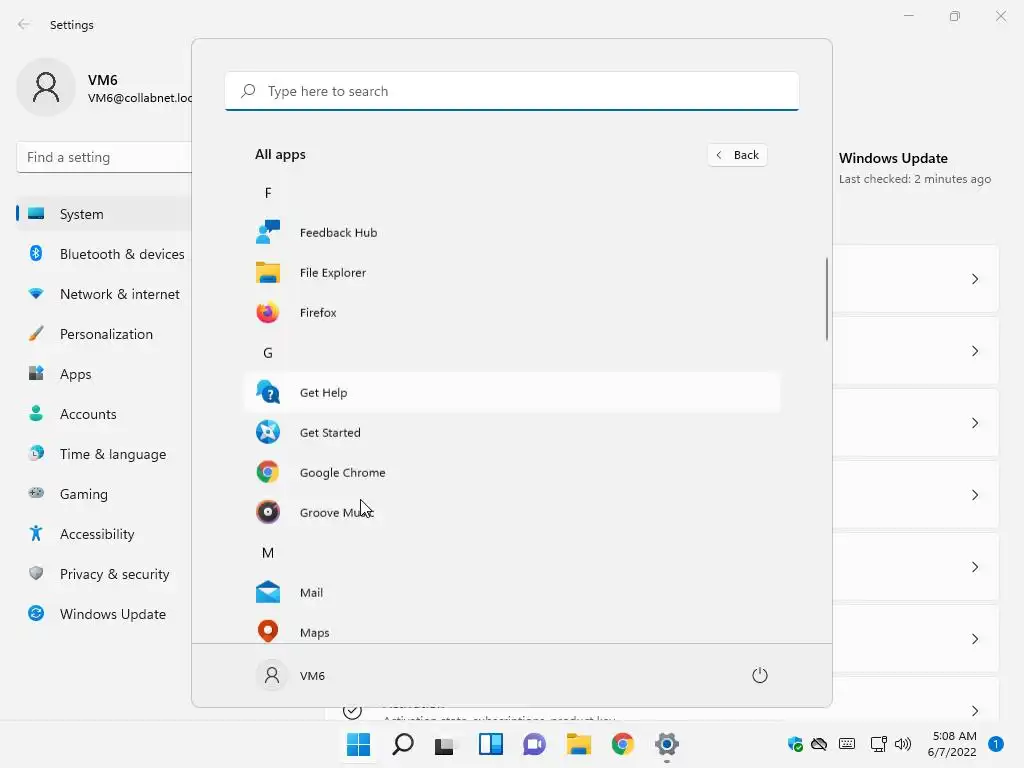Open Chat icon on taskbar
1024x768 pixels.
tap(534, 744)
